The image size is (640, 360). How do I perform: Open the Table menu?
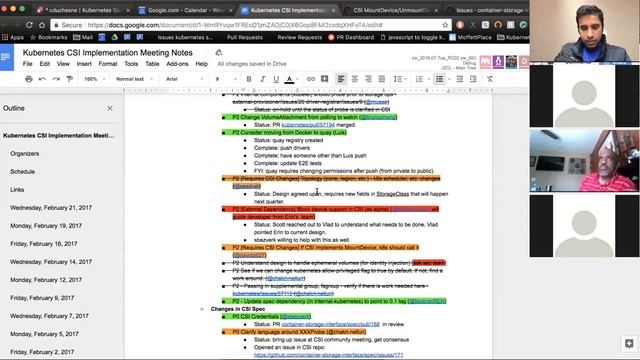(152, 64)
